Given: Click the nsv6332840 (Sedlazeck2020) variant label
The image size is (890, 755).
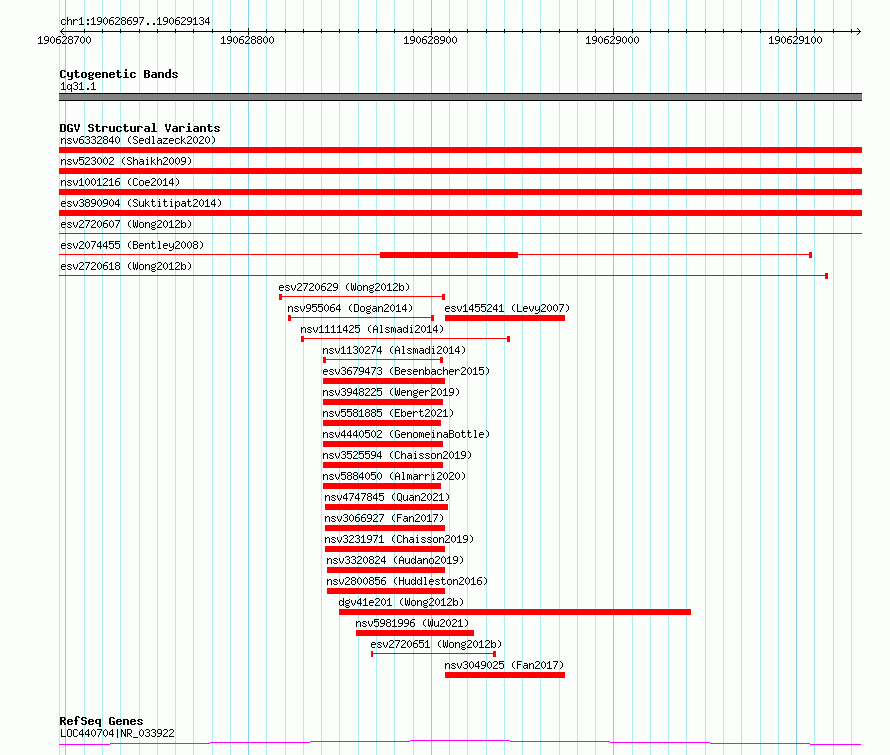Looking at the screenshot, I should 138,140.
